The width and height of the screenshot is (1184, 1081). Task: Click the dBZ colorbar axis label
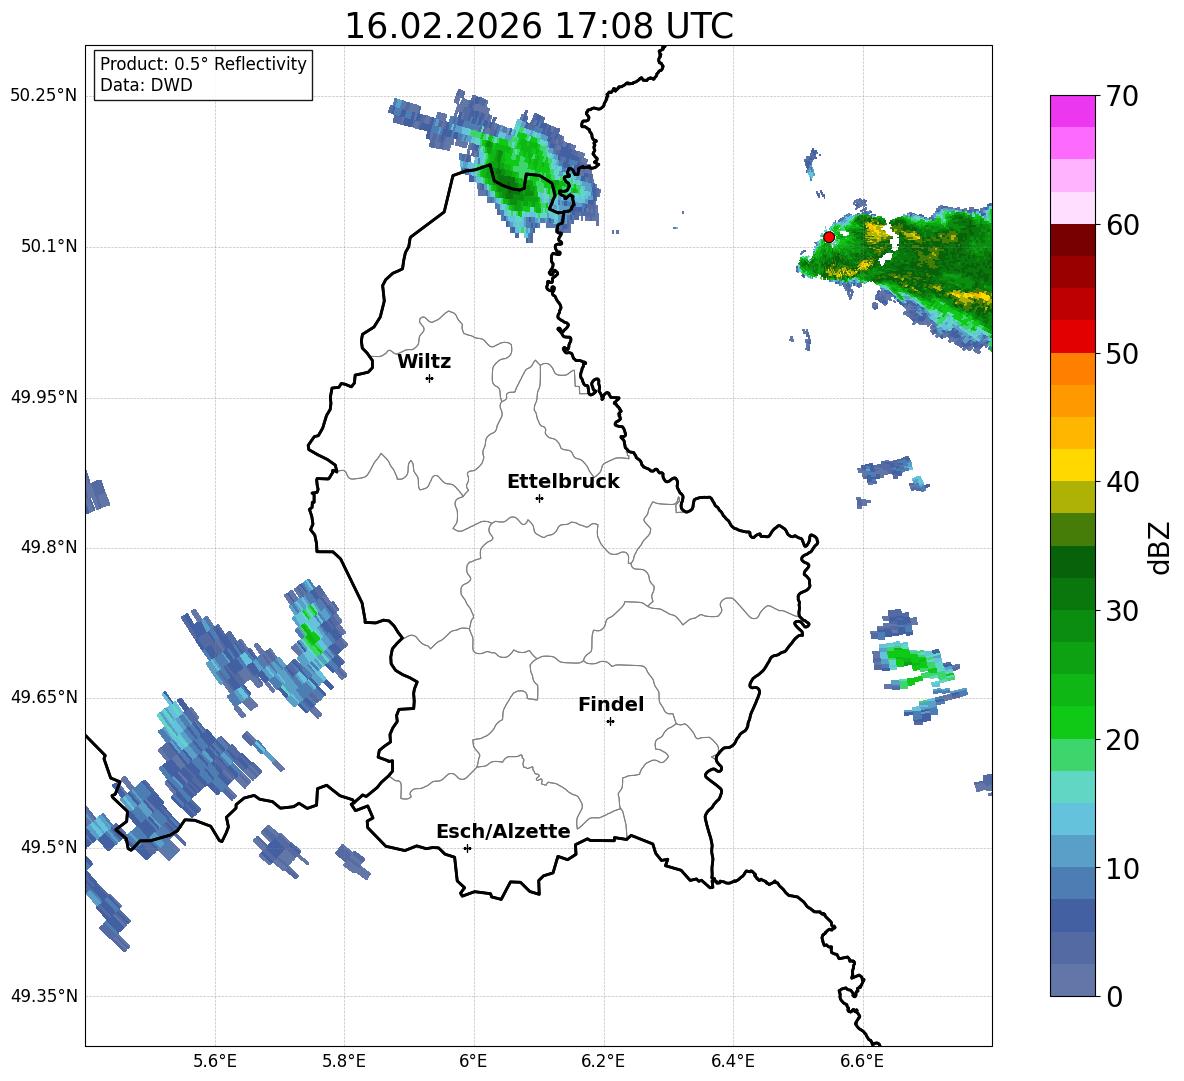(x=1160, y=547)
